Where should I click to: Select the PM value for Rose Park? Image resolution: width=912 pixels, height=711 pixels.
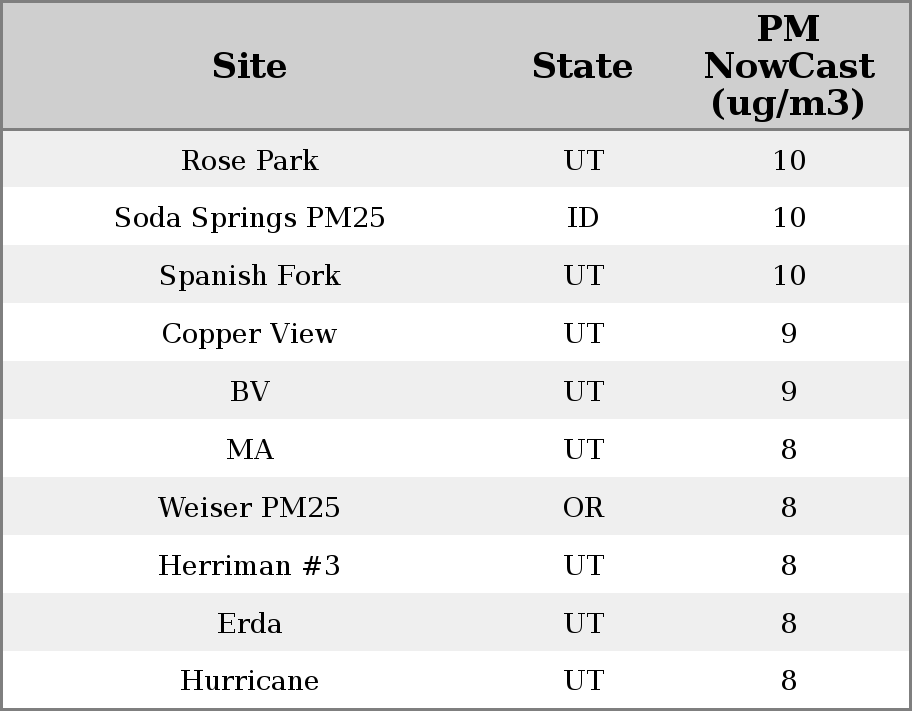pyautogui.click(x=789, y=160)
